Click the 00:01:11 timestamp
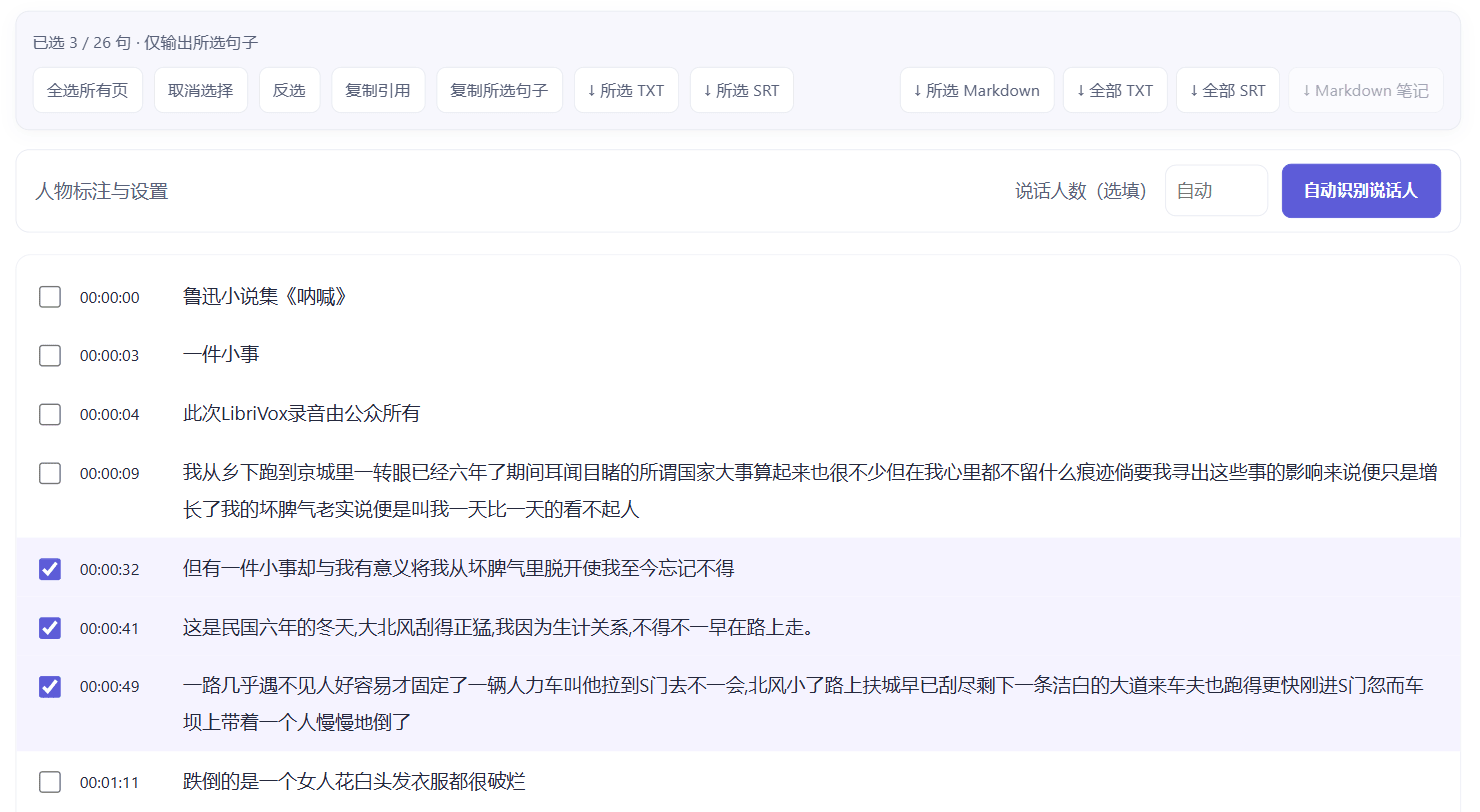 [110, 782]
